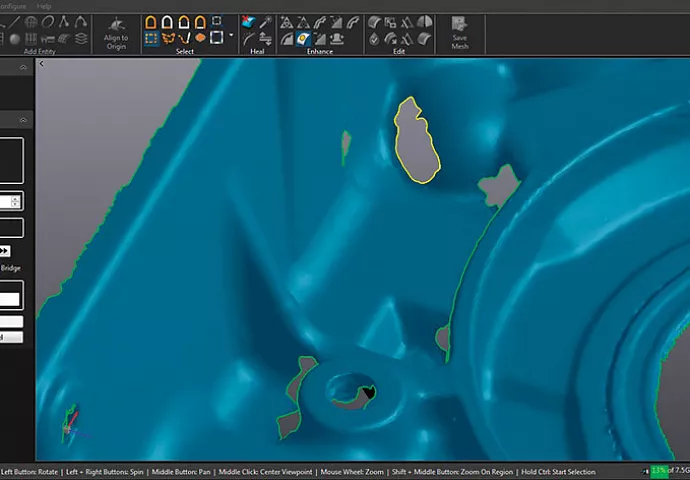Click the yellow-outlined hole in the mesh
690x480 pixels.
point(417,140)
